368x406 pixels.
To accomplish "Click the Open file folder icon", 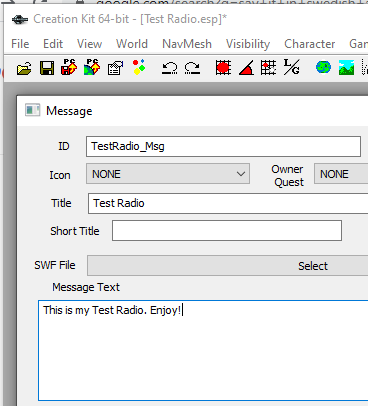I will point(24,68).
